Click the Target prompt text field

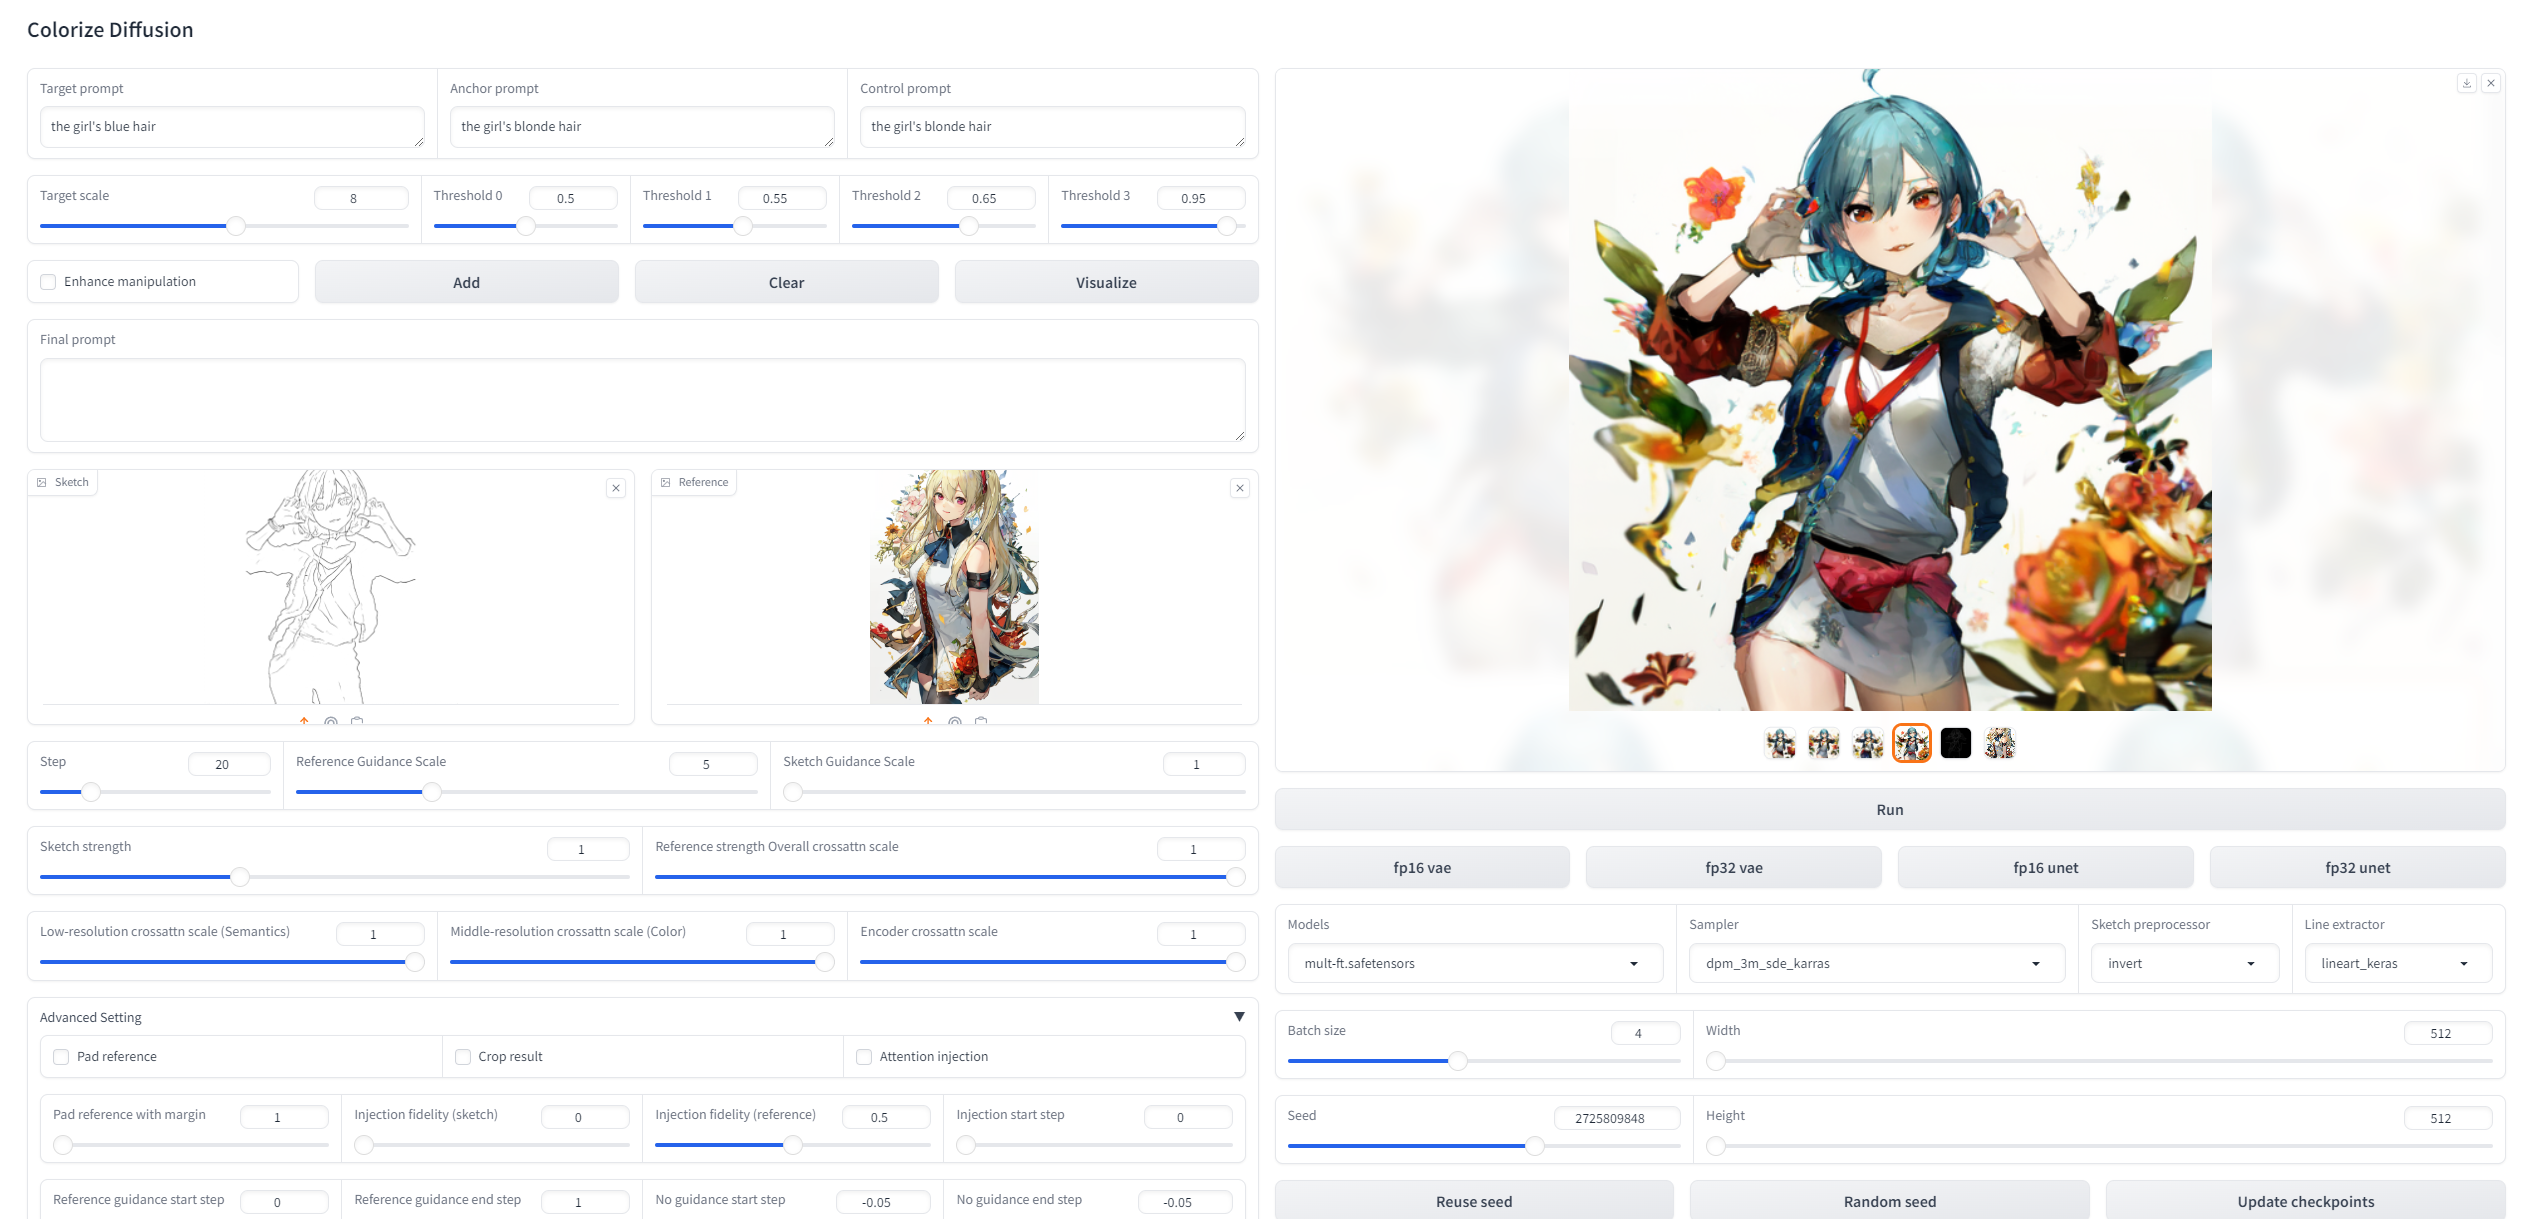[x=232, y=127]
